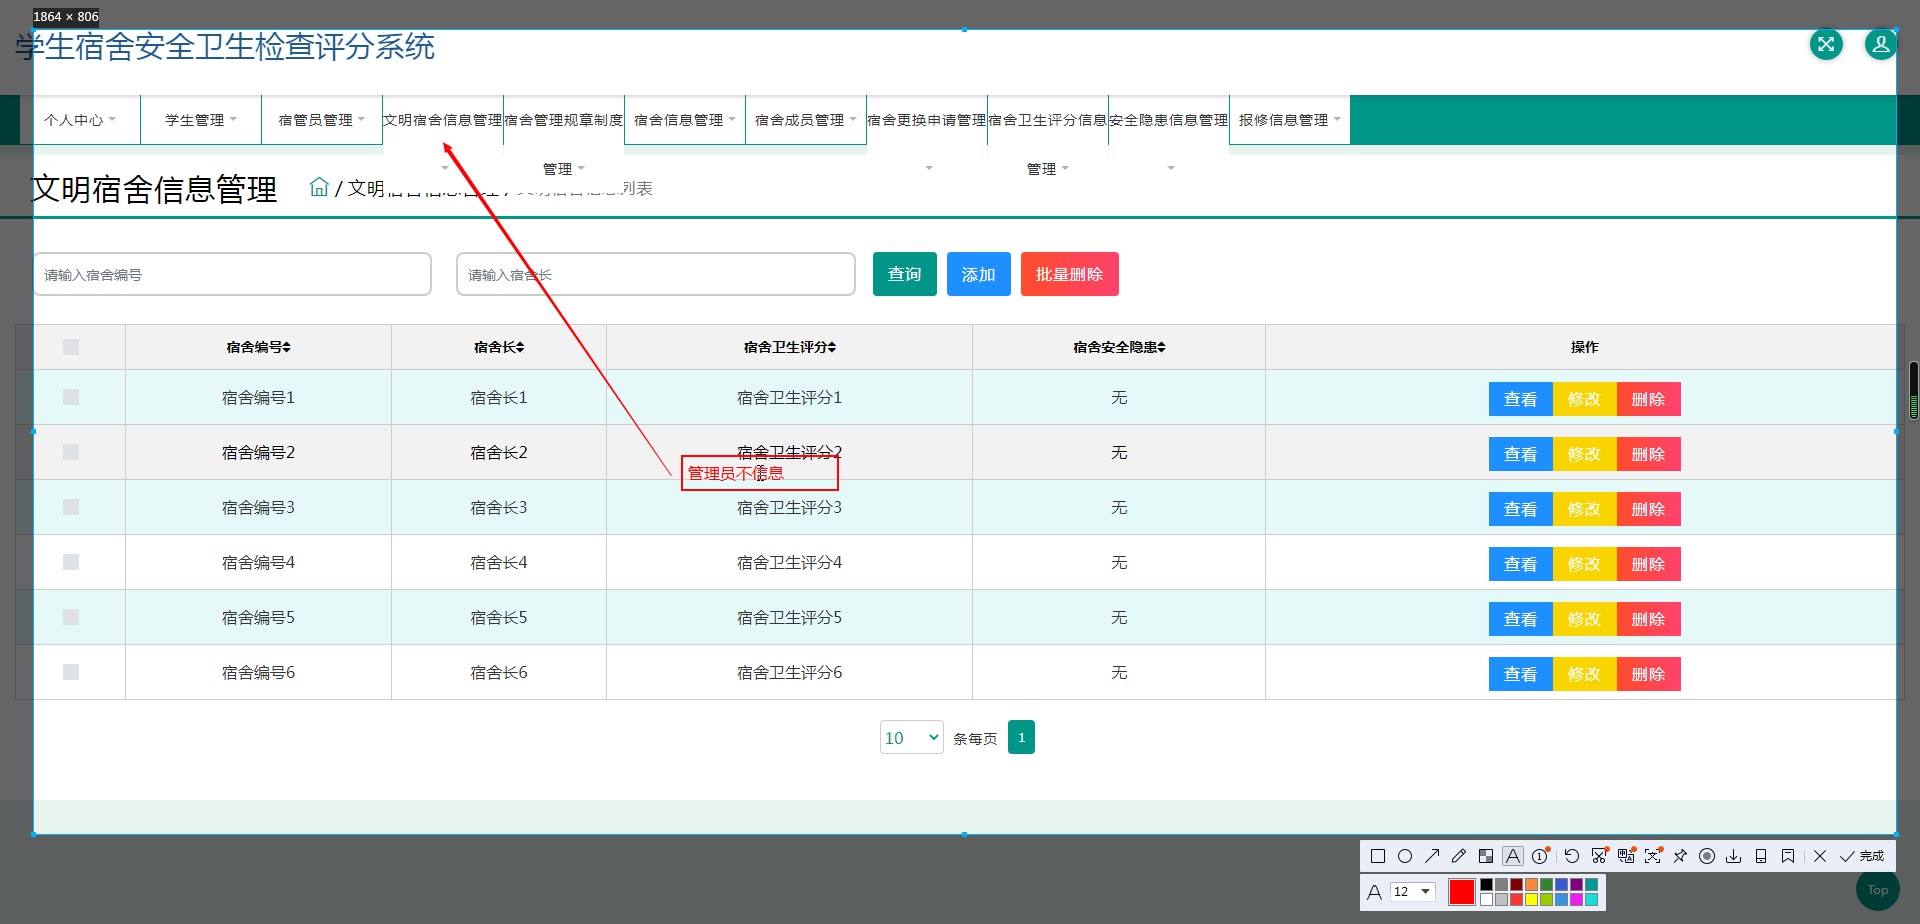Click the Top scroll-up button
Image resolution: width=1920 pixels, height=924 pixels.
(1878, 890)
